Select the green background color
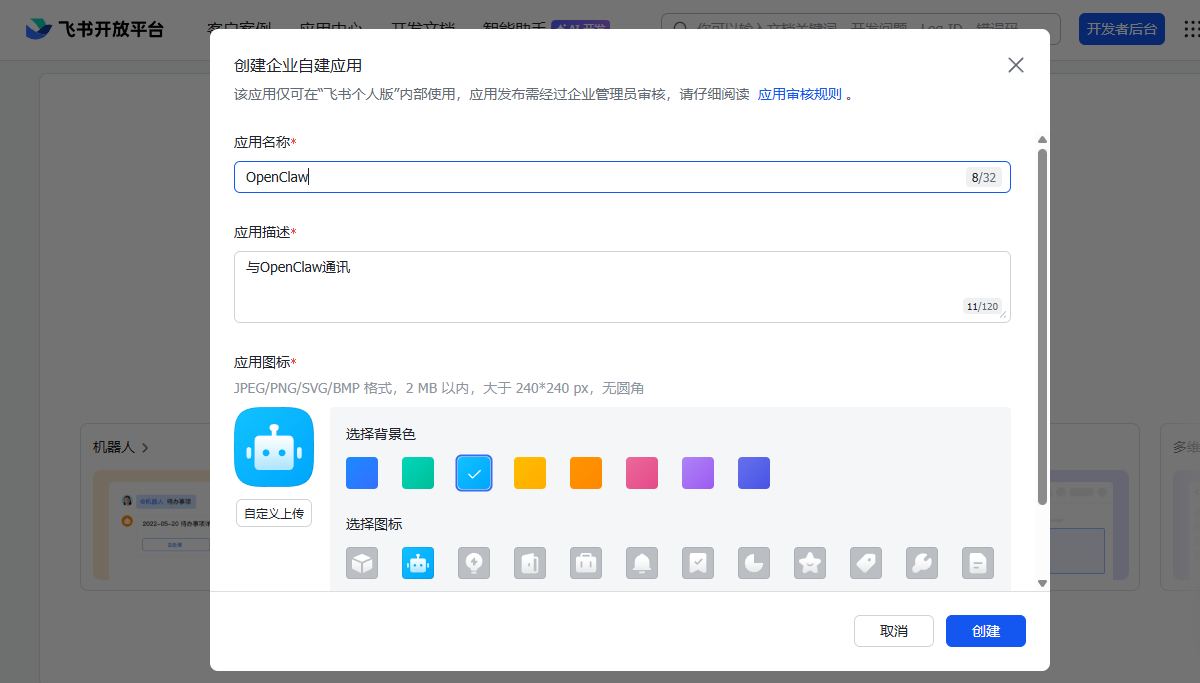Image resolution: width=1200 pixels, height=683 pixels. (x=418, y=473)
